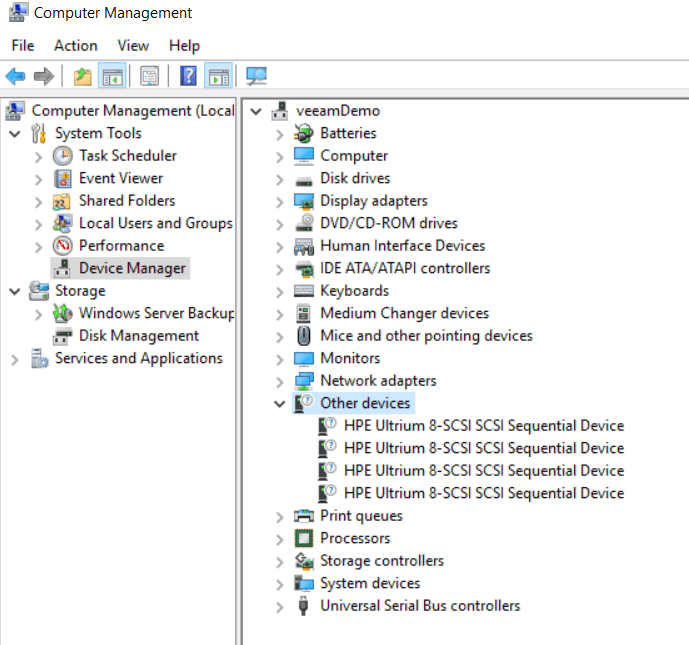Image resolution: width=689 pixels, height=645 pixels.
Task: Expand the Disk drives category
Action: [x=280, y=179]
